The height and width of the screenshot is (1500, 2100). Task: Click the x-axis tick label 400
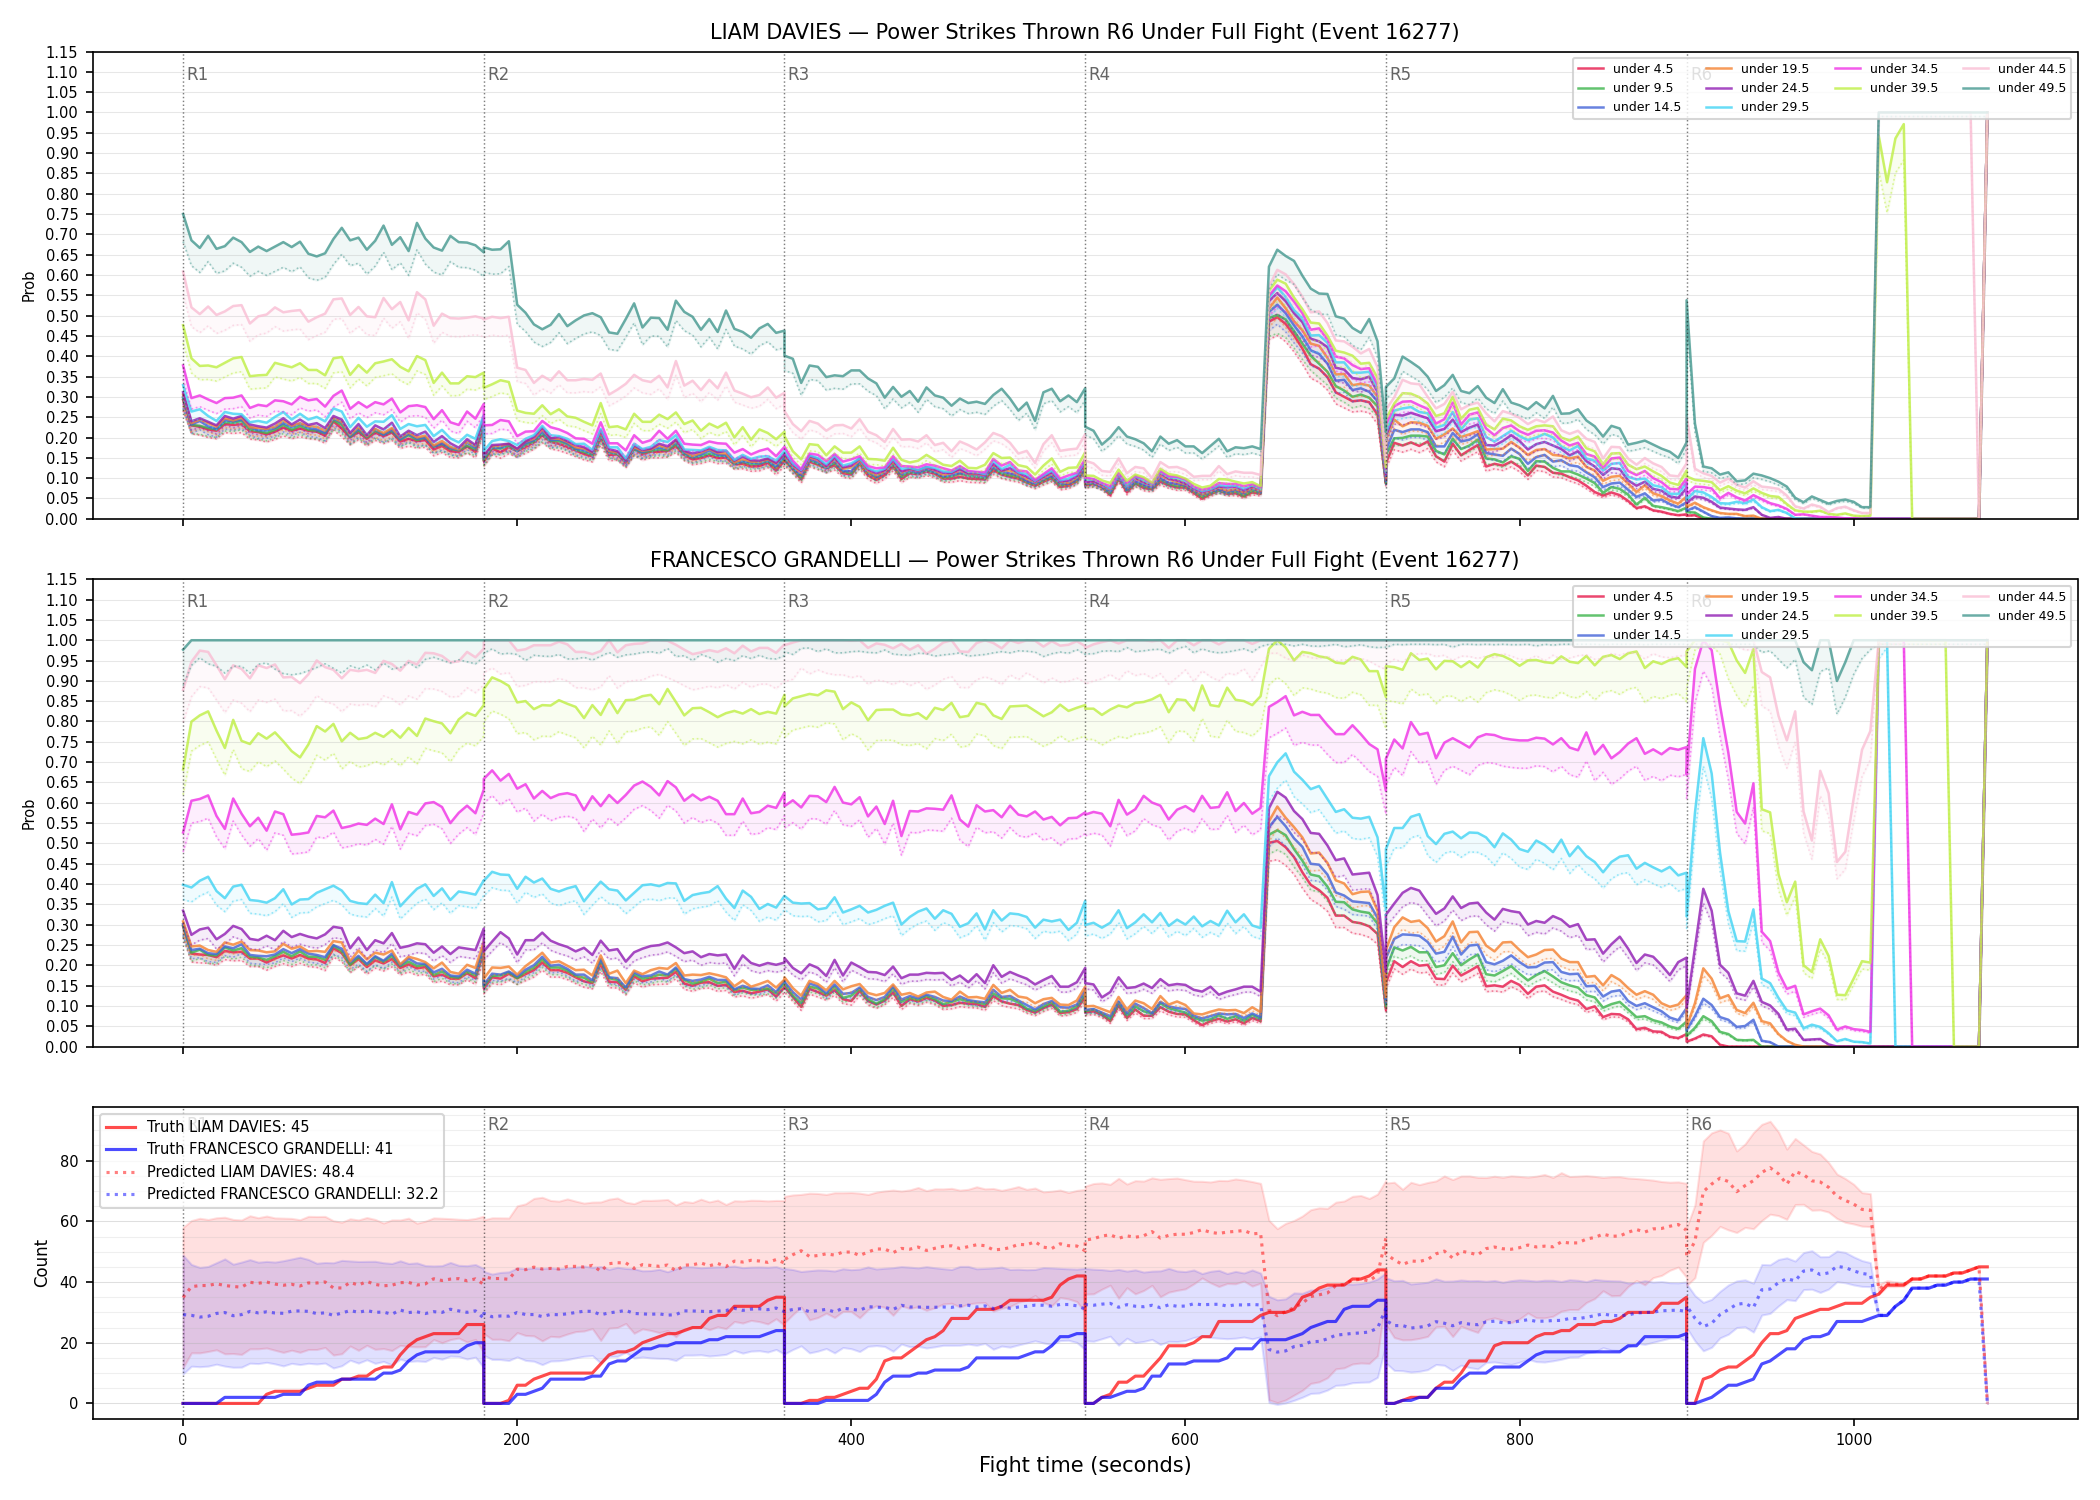click(x=851, y=1440)
